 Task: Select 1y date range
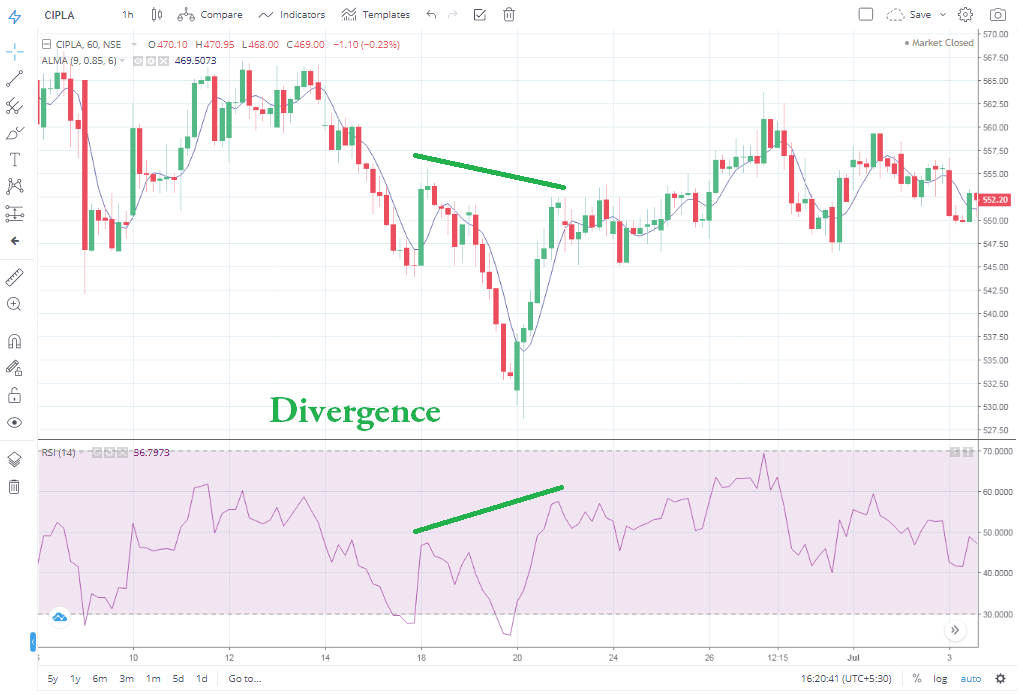point(76,679)
